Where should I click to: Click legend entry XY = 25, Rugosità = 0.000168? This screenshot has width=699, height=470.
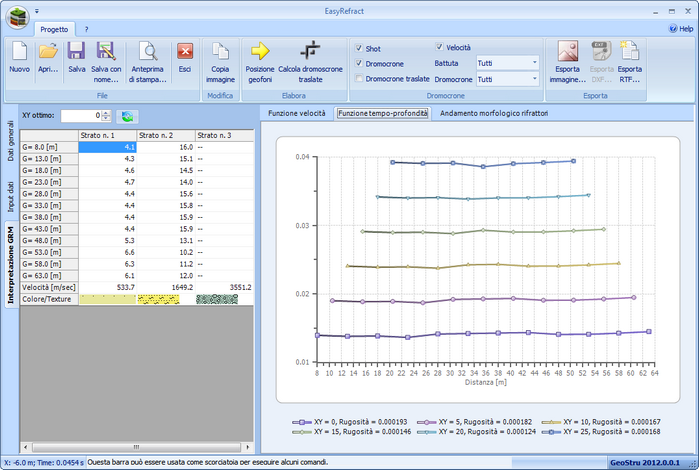click(601, 432)
